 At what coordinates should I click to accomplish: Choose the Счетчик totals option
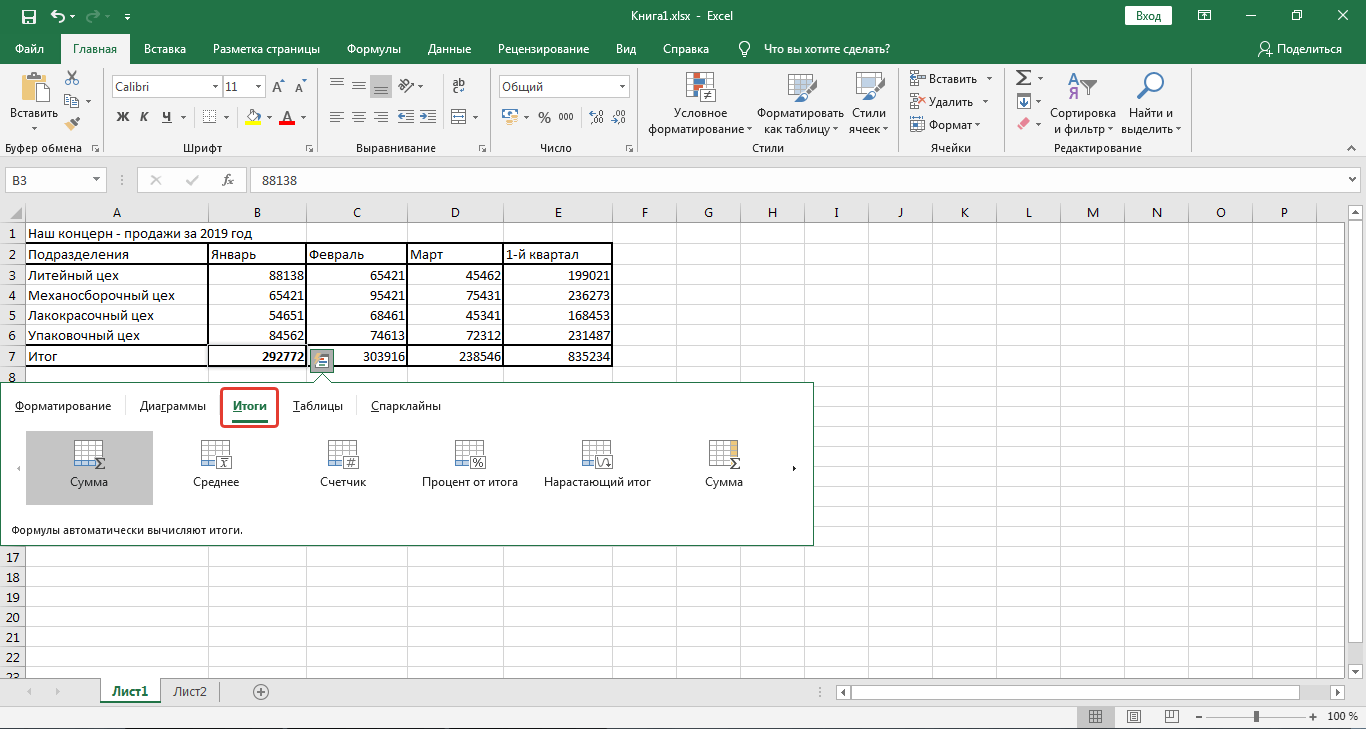click(343, 467)
